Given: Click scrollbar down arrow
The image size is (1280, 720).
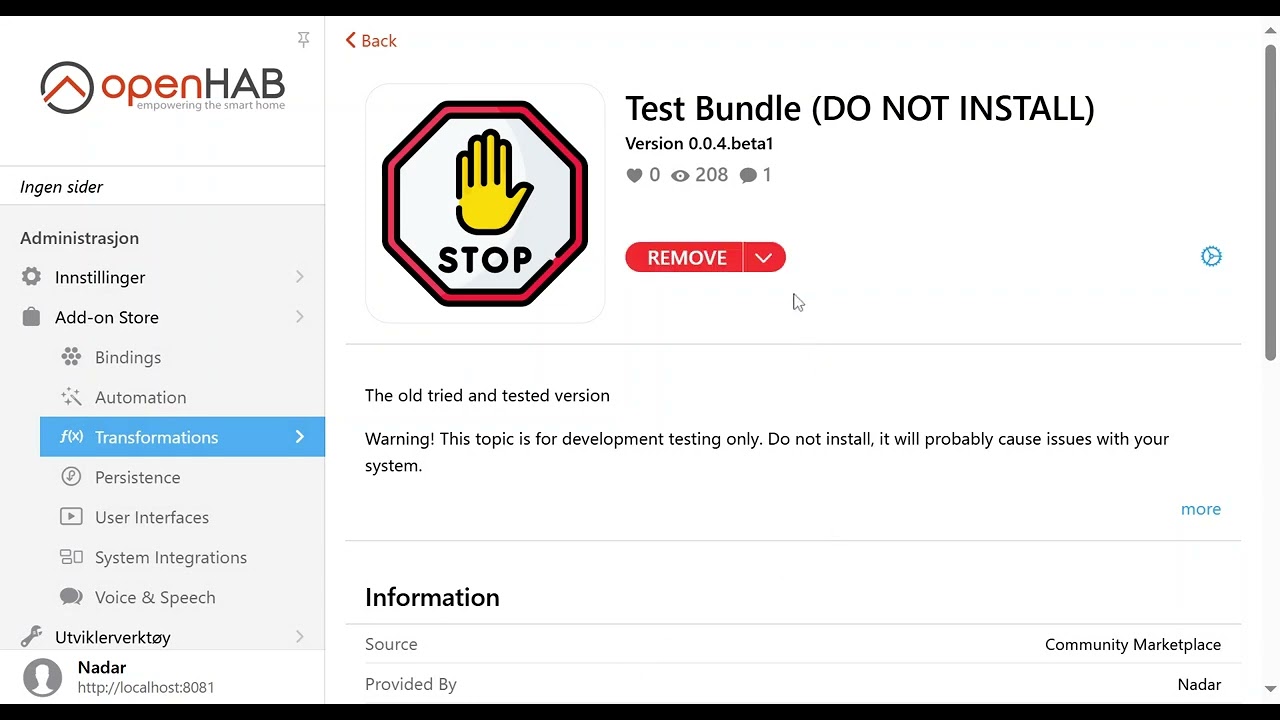Looking at the screenshot, I should coord(1271,688).
